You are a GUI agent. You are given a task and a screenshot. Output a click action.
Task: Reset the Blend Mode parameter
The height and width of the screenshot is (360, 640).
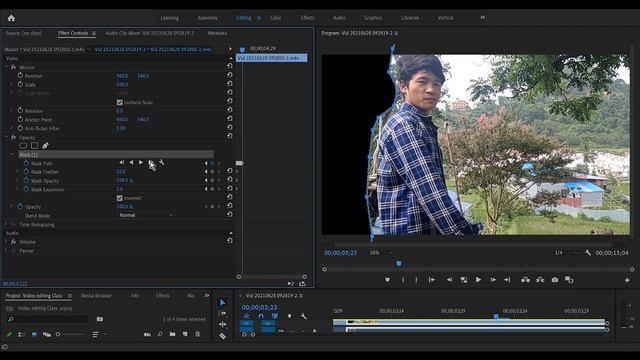230,214
